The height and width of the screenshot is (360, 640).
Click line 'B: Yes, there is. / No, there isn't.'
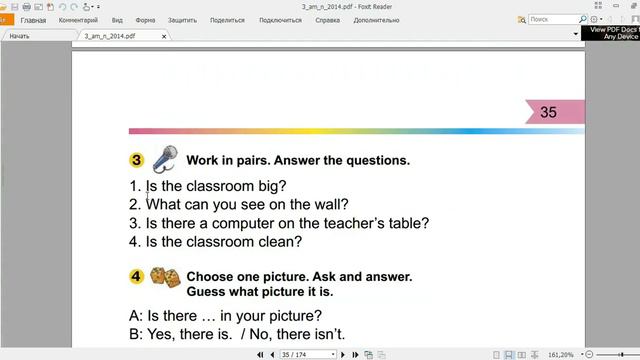pos(237,334)
